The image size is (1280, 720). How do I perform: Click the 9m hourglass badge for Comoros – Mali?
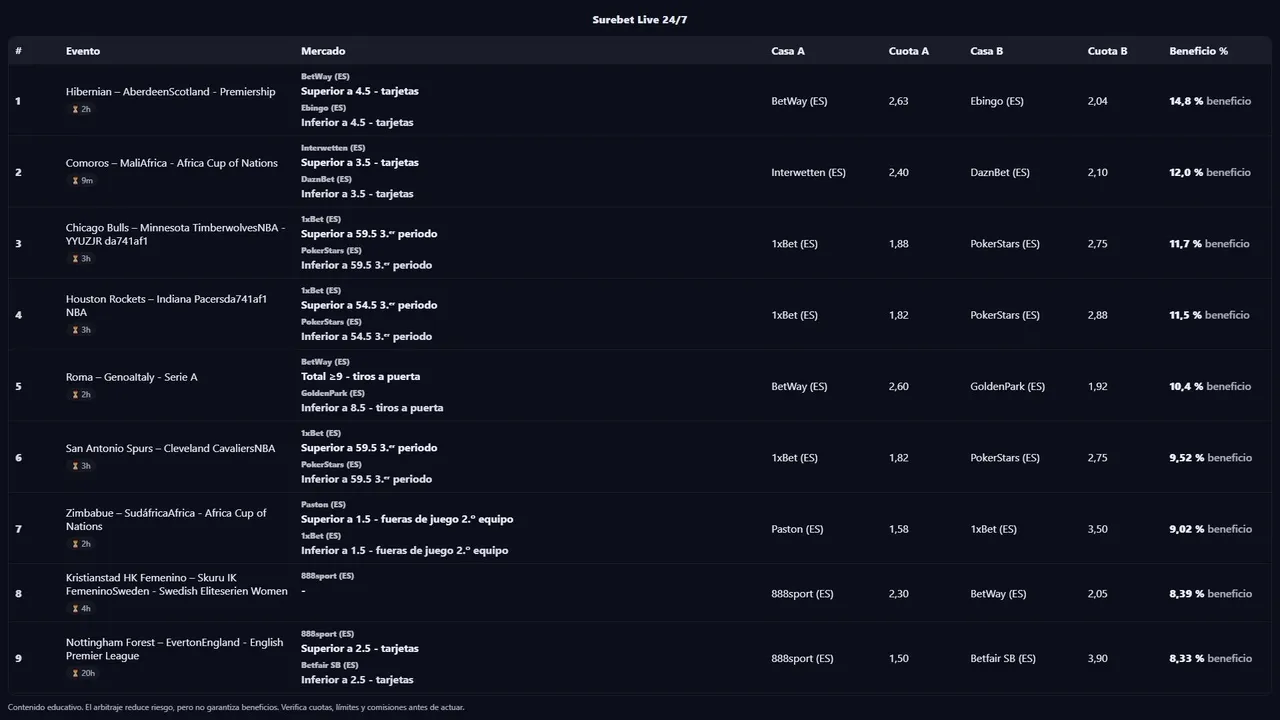click(x=83, y=181)
